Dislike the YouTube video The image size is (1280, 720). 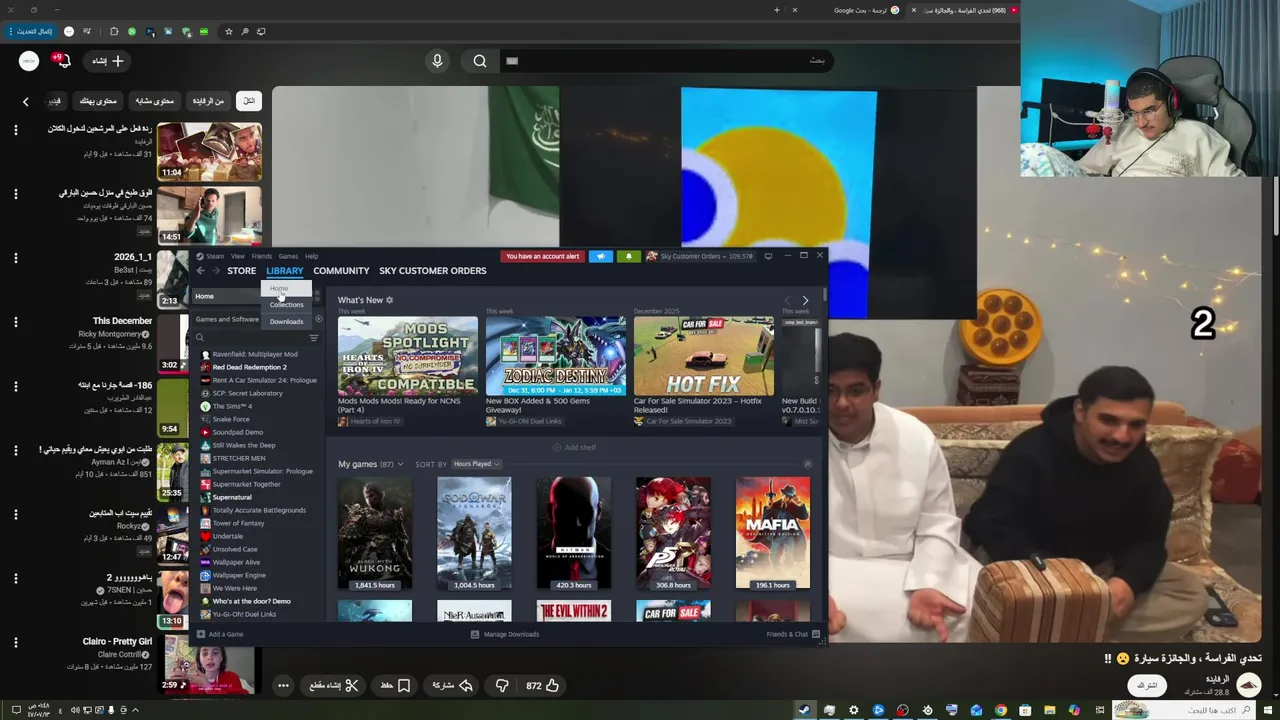click(502, 685)
